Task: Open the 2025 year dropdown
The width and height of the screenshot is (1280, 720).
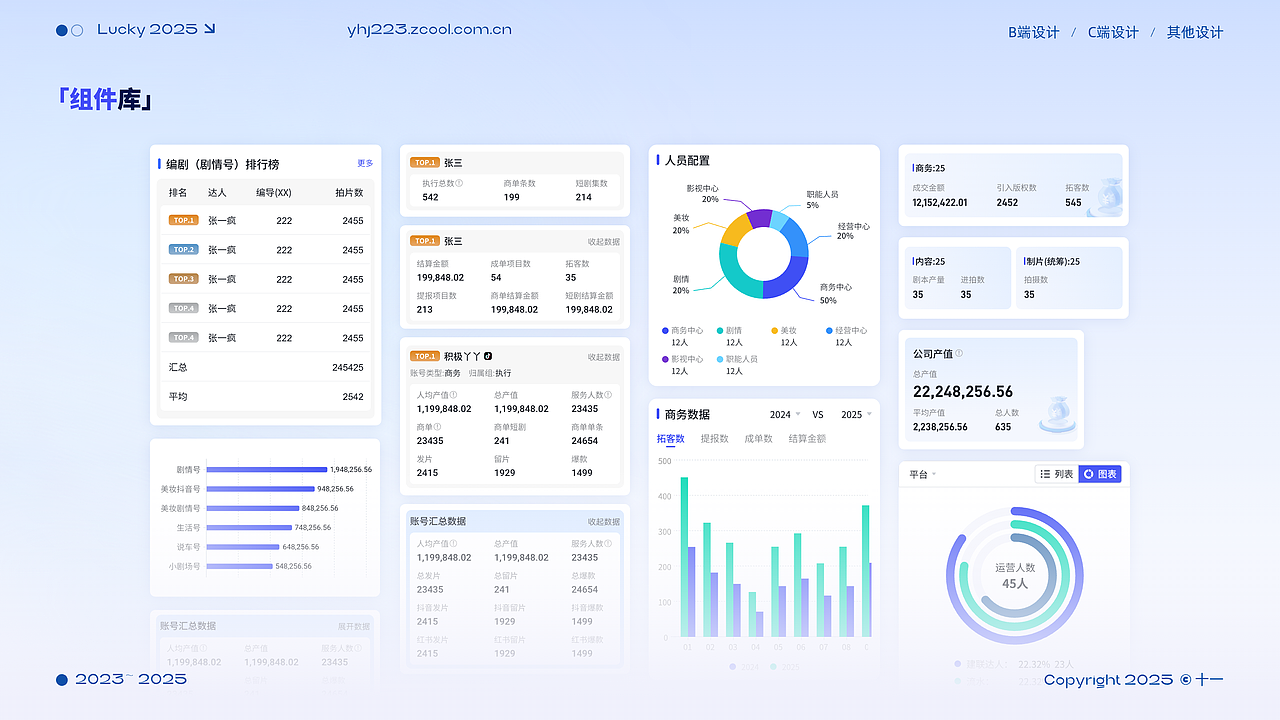Action: [856, 414]
